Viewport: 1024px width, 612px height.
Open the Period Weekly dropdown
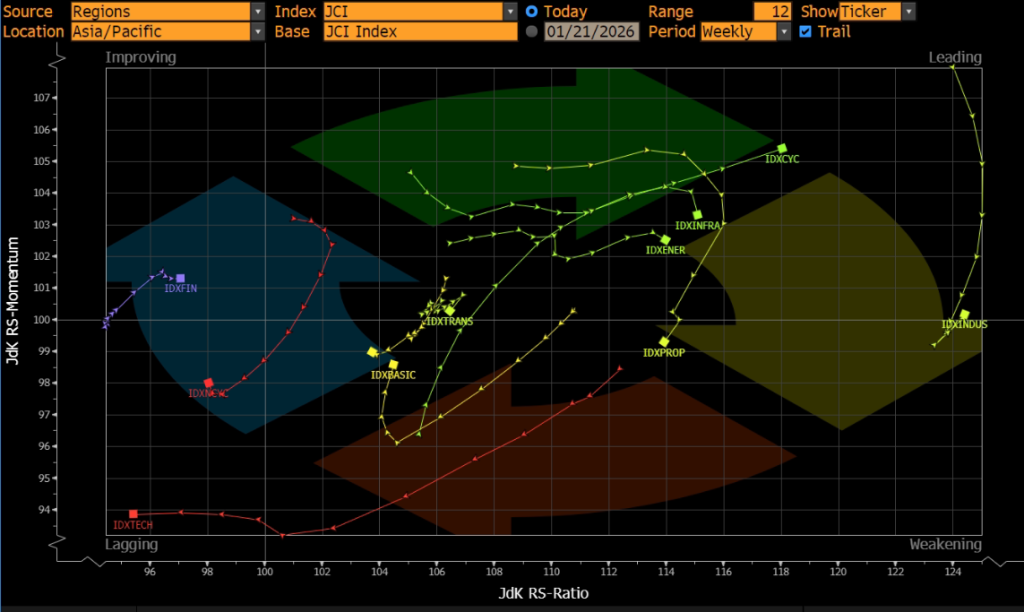pos(784,31)
